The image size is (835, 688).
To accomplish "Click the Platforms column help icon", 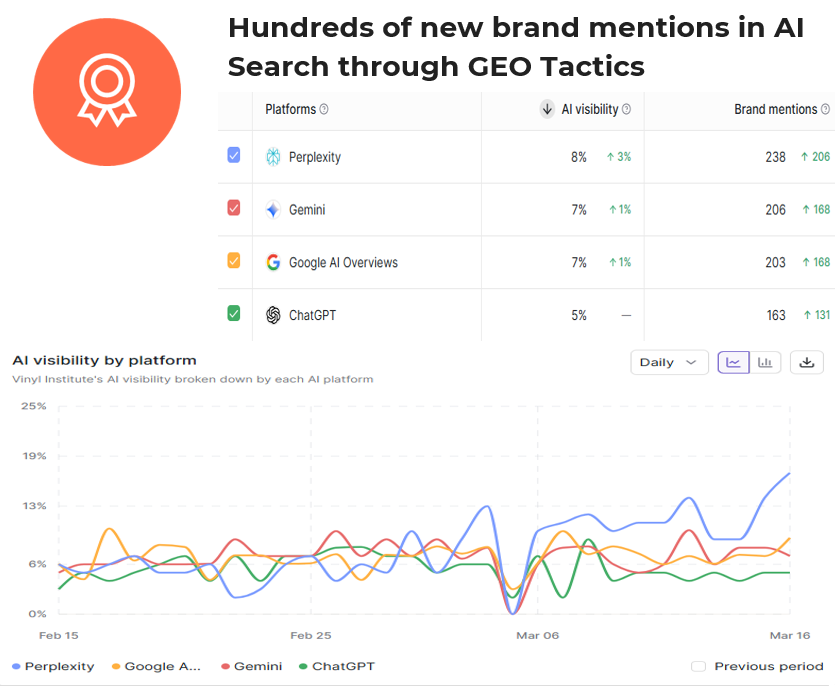I will pyautogui.click(x=324, y=110).
